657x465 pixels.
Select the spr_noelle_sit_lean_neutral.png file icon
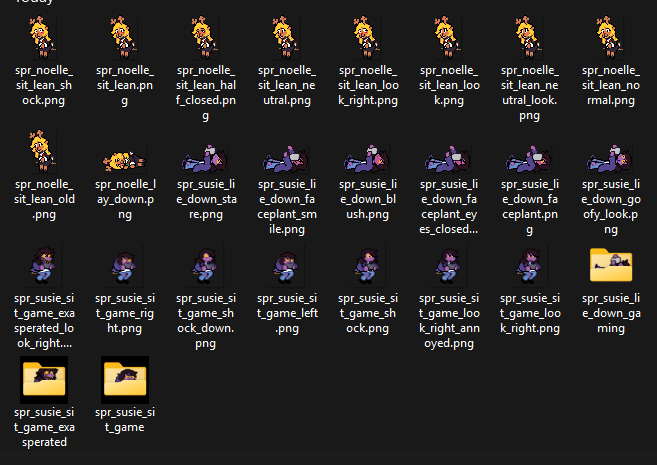[x=287, y=37]
